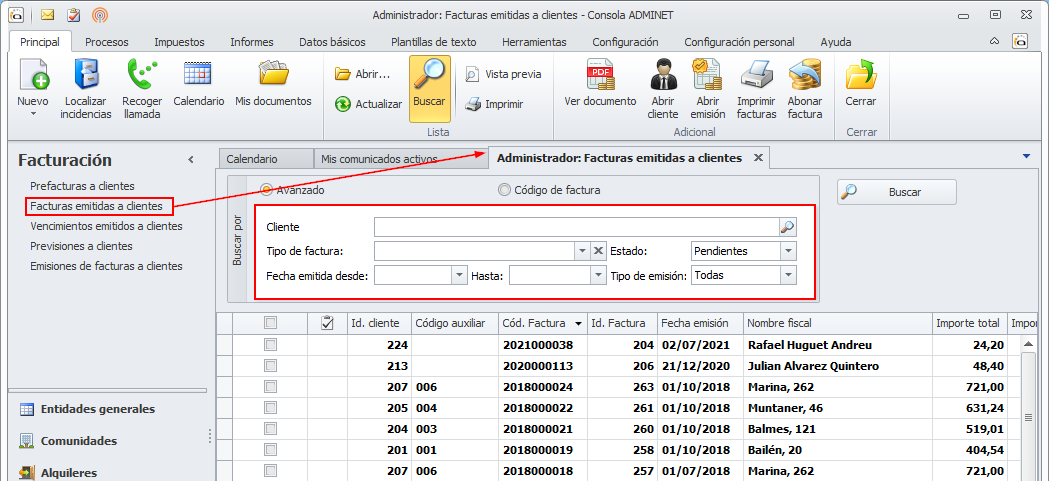The image size is (1049, 481).
Task: Select the Avanzado radio button
Action: [x=266, y=190]
